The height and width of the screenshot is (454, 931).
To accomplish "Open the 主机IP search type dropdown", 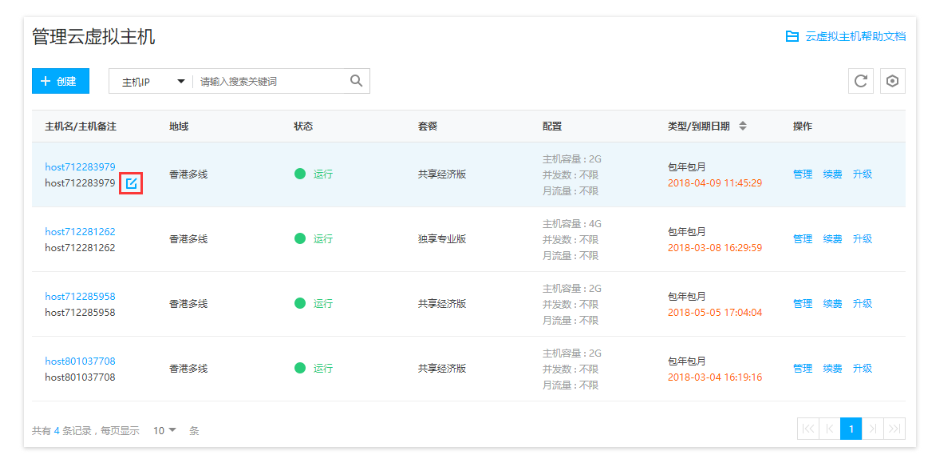I will click(153, 81).
